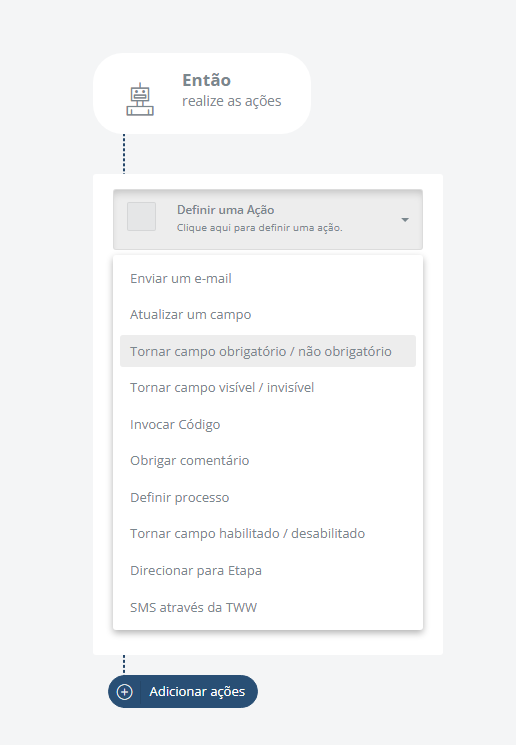Click the Então heading text

click(x=207, y=80)
